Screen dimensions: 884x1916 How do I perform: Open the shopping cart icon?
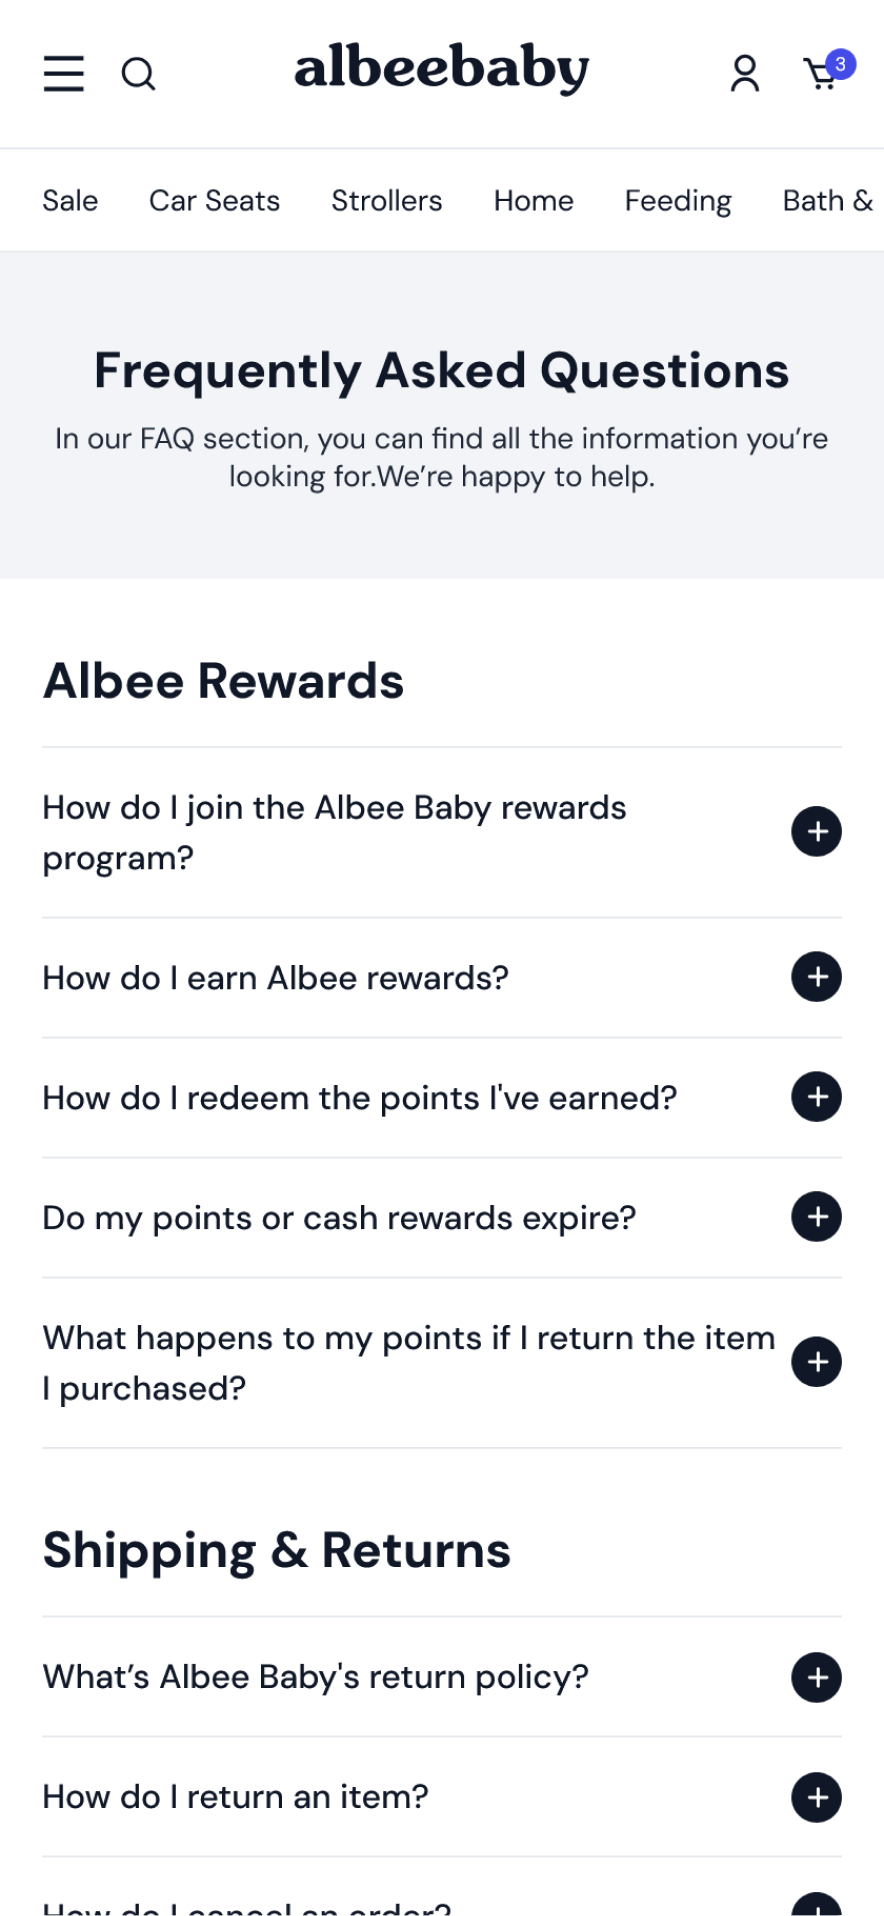click(x=821, y=75)
